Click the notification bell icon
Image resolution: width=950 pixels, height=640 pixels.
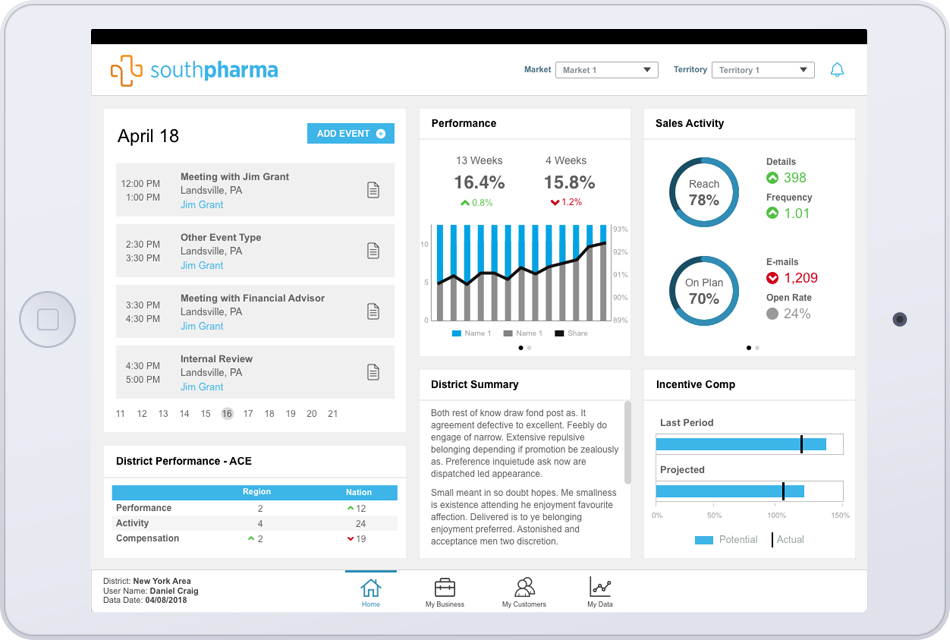837,70
